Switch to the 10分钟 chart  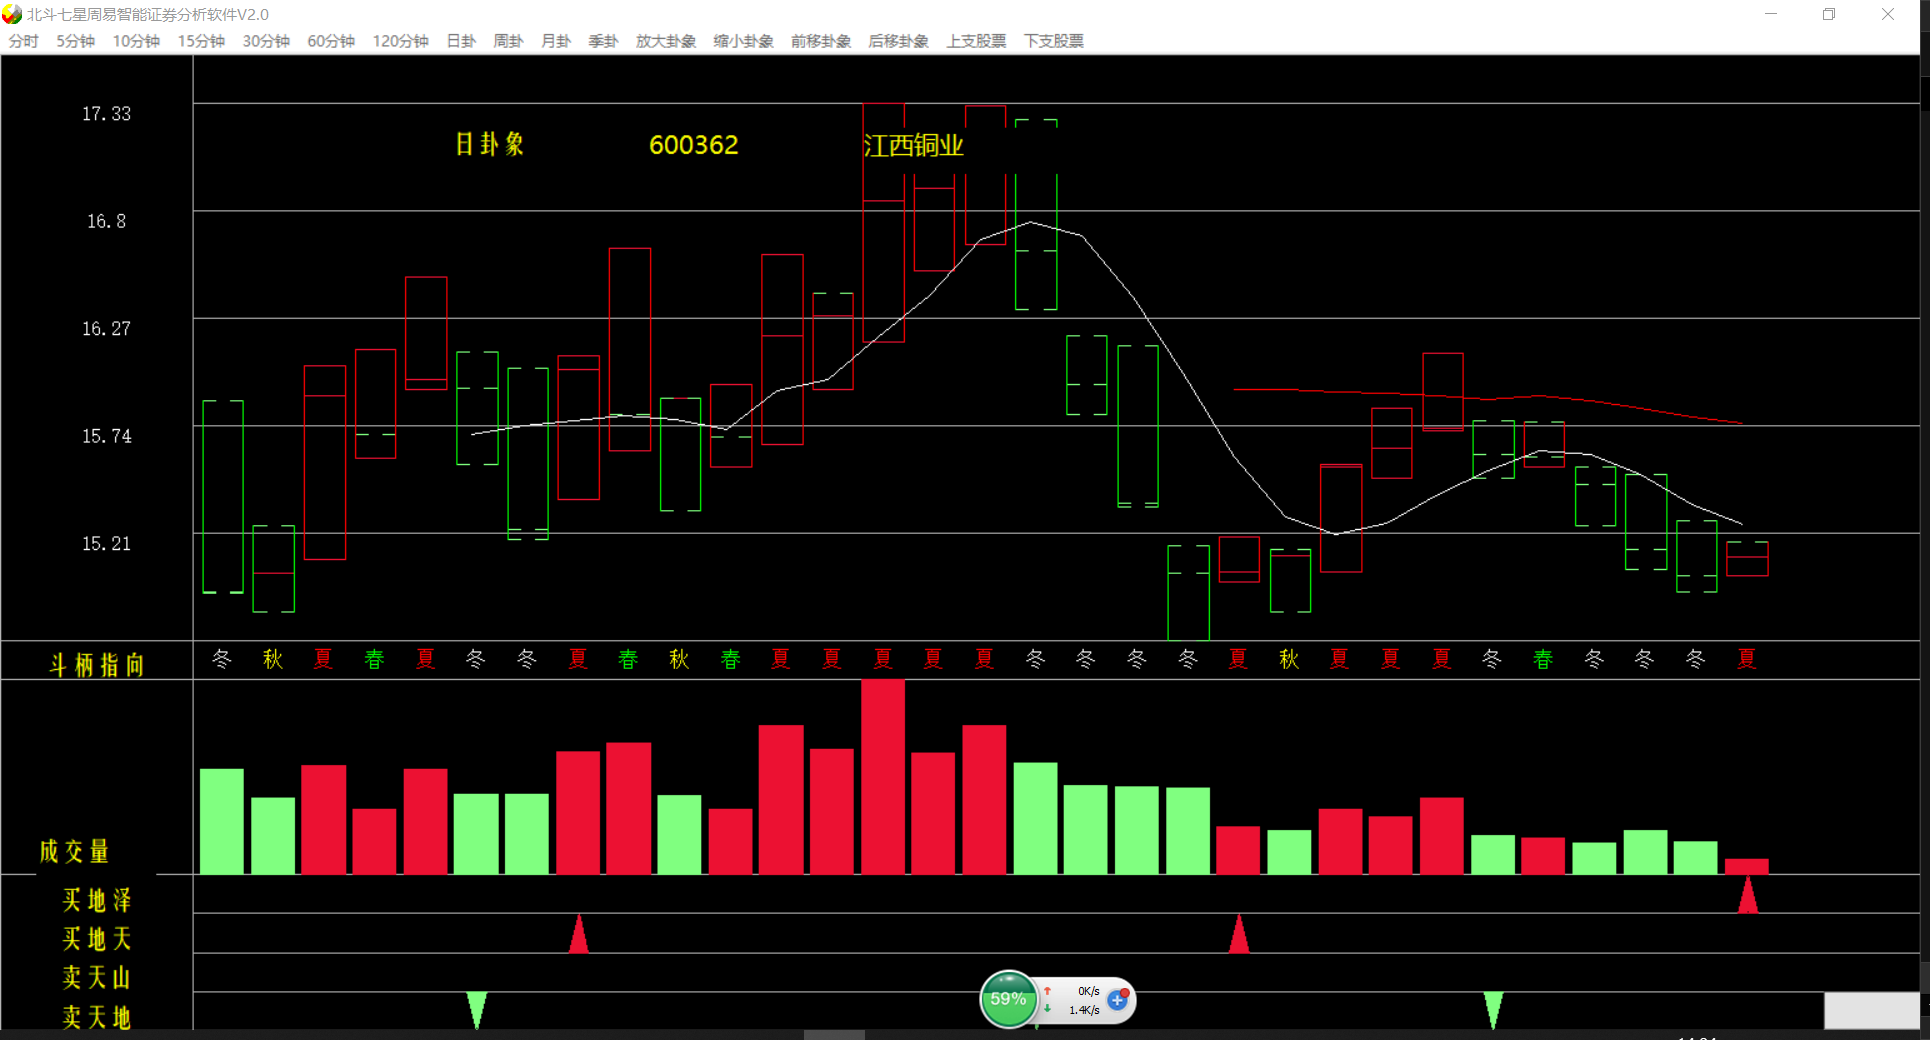pyautogui.click(x=136, y=41)
